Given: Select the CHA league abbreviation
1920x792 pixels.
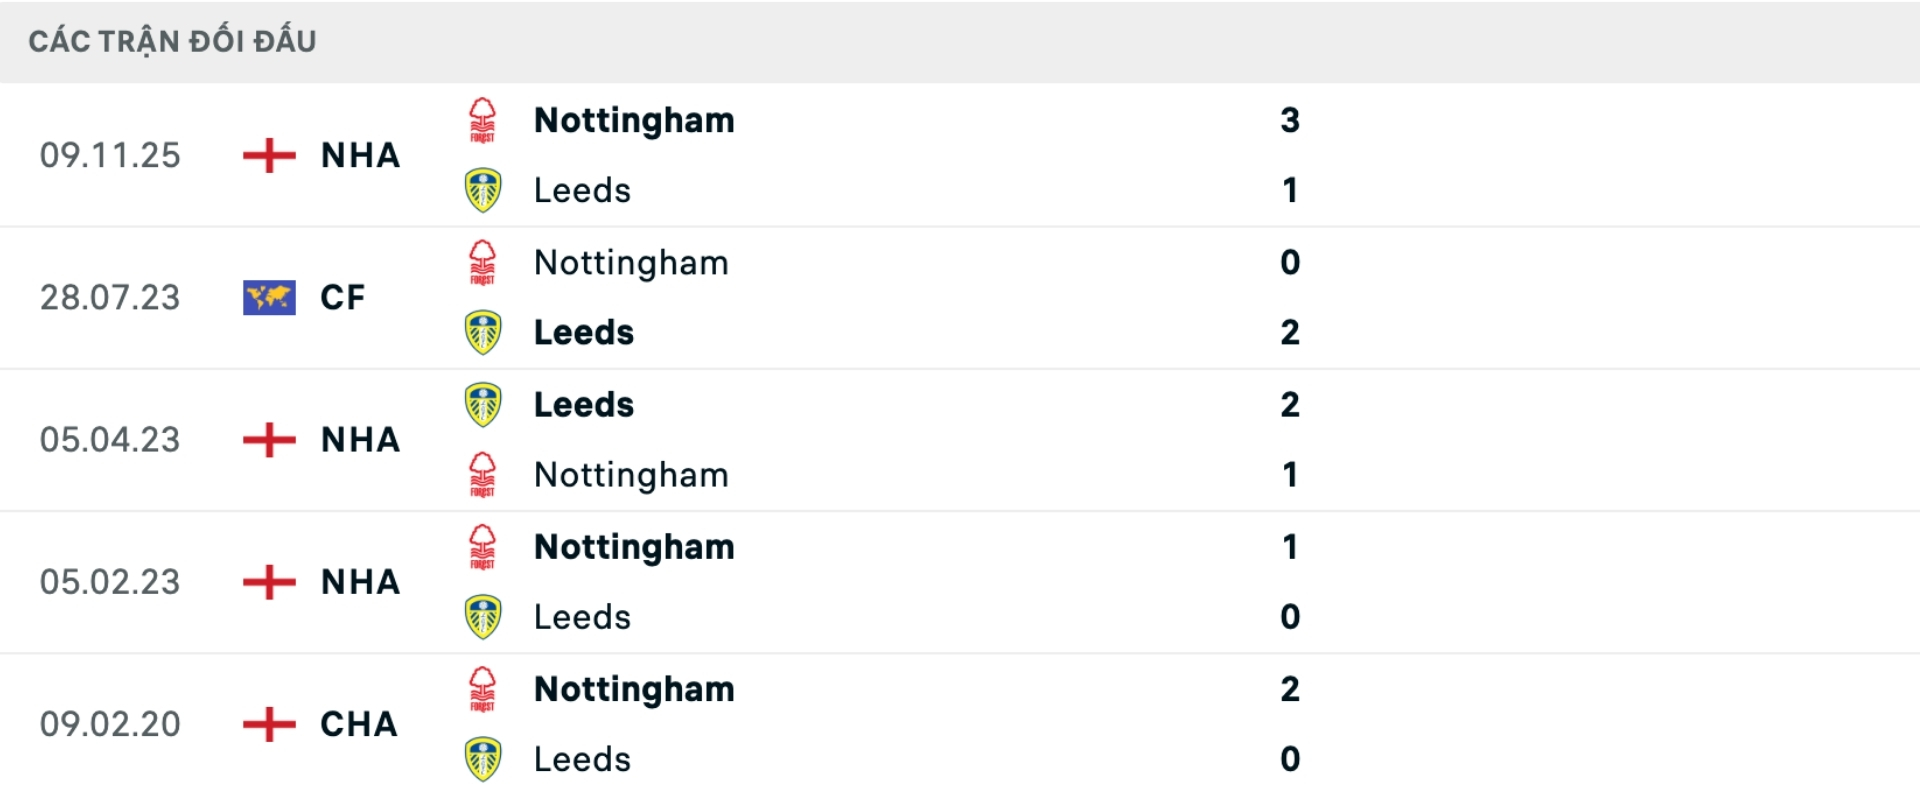Looking at the screenshot, I should coord(357,723).
